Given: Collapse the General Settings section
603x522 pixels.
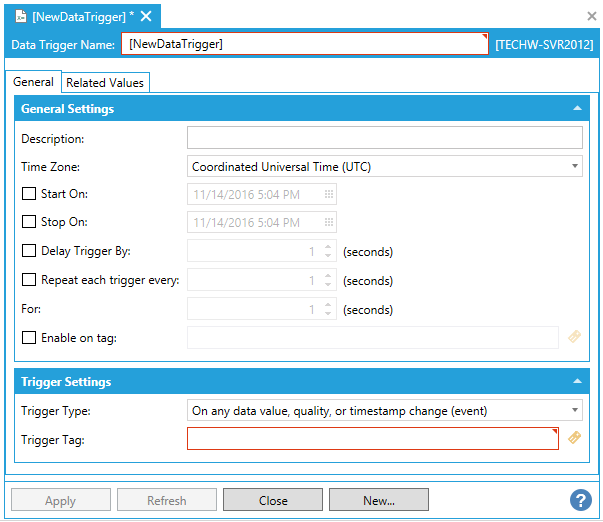Looking at the screenshot, I should coord(576,109).
